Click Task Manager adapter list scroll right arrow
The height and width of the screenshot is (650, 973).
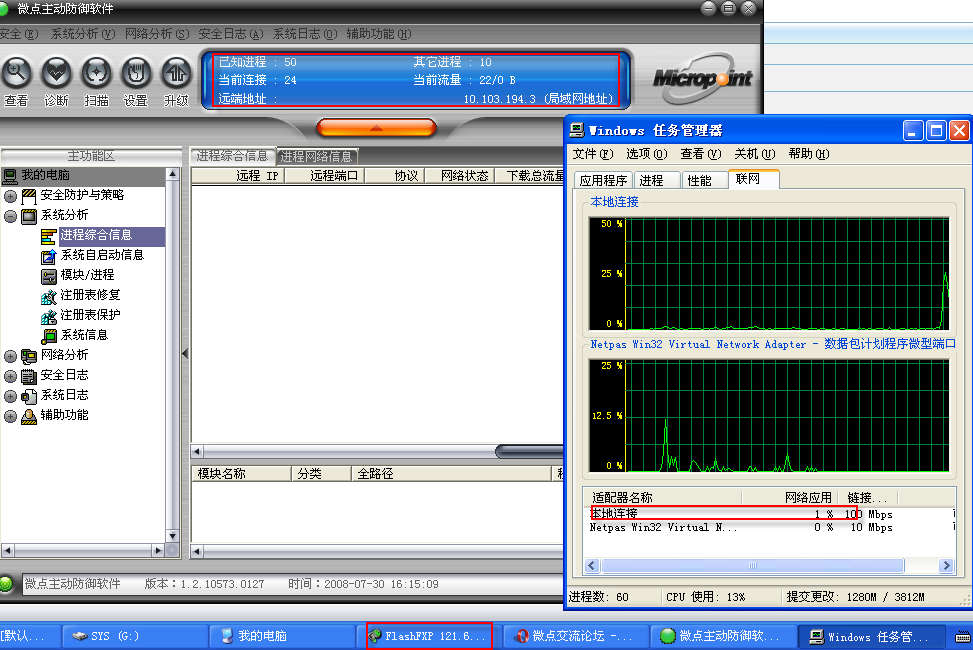point(946,566)
